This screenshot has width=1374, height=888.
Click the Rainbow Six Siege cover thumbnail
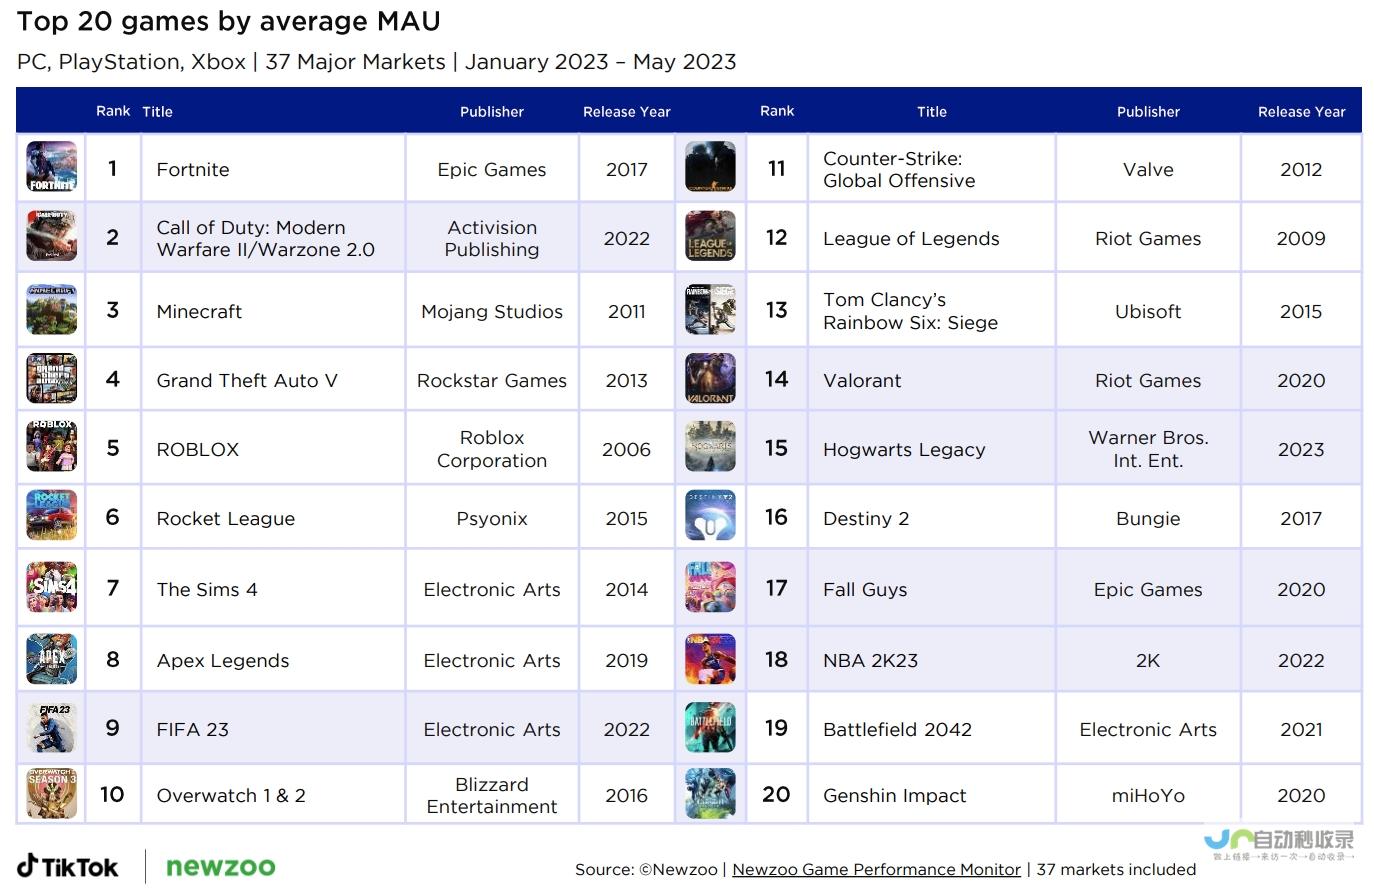coord(710,309)
